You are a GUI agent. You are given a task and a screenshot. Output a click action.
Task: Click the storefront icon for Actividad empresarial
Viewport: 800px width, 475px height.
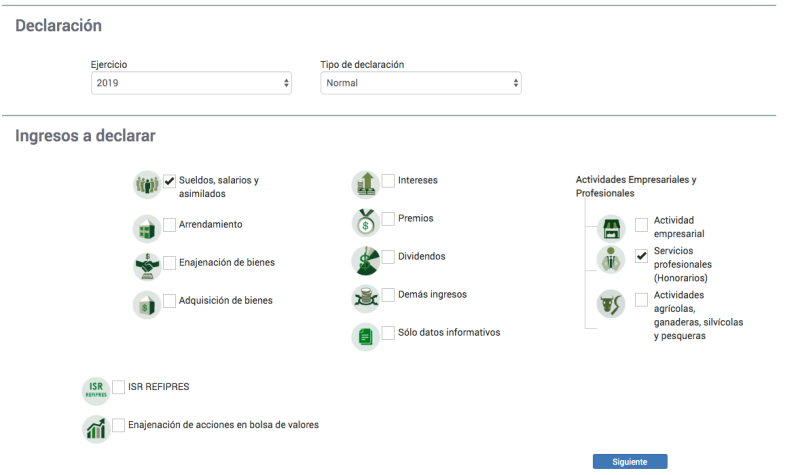click(x=611, y=228)
